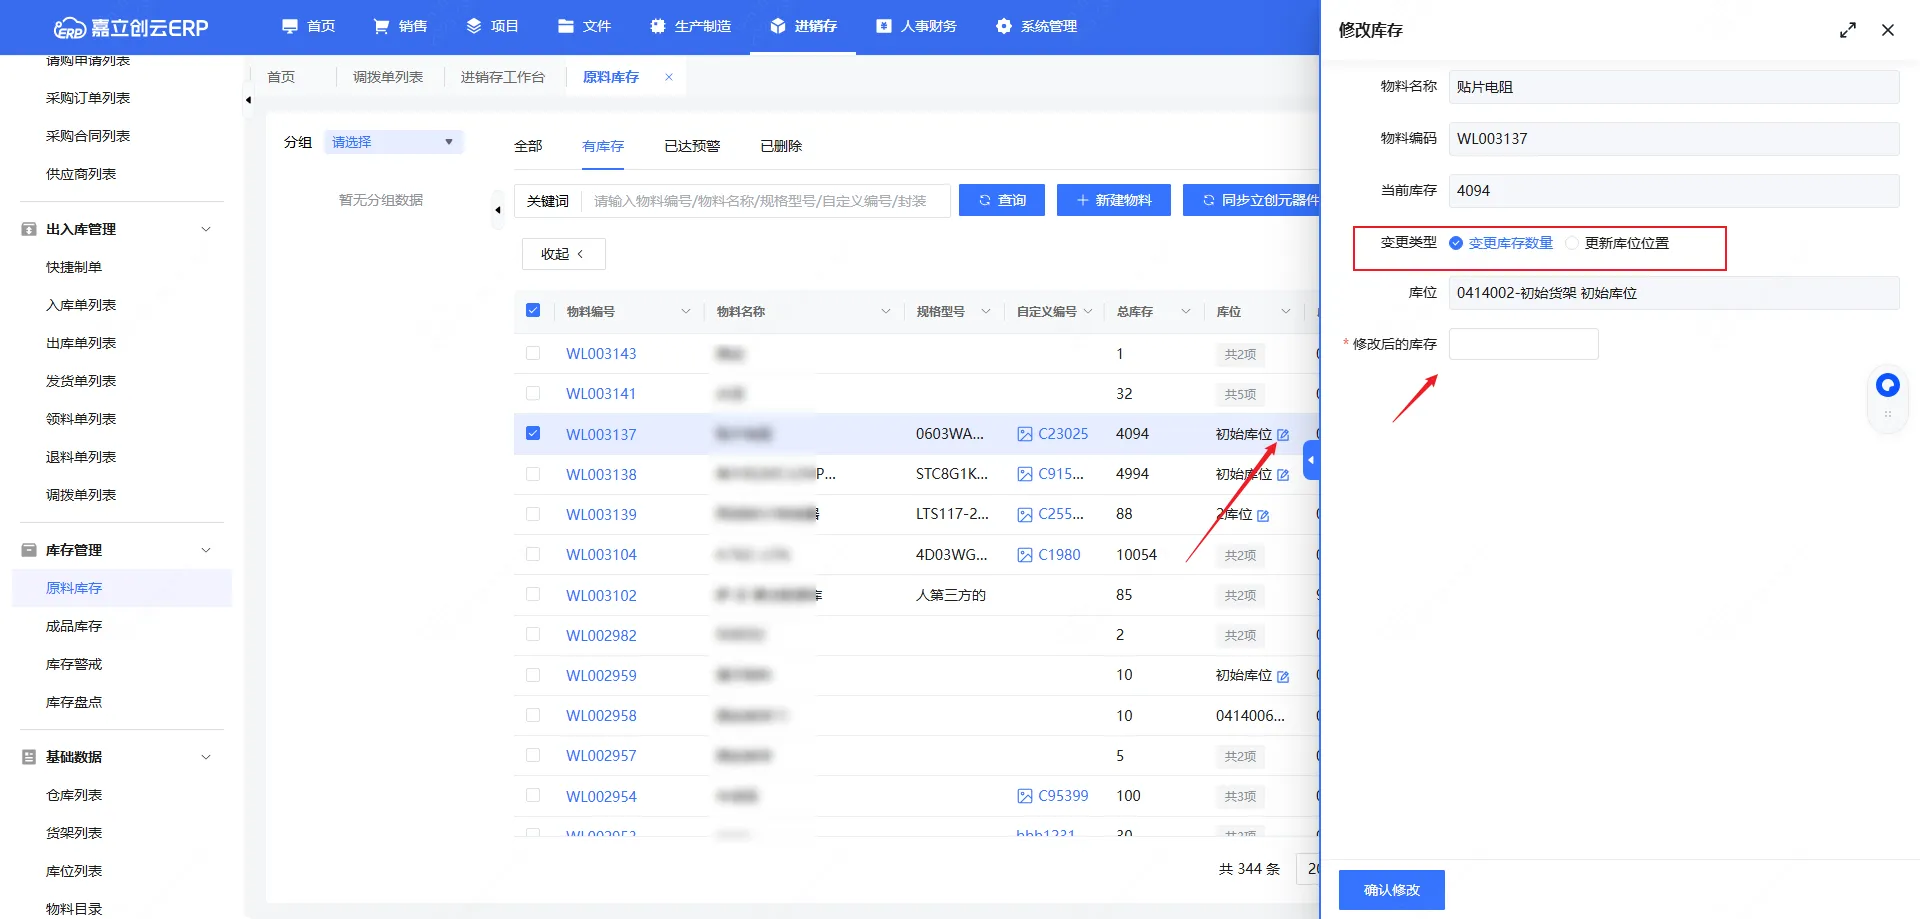Click edit icon beside WL002959 初始库位
1920x919 pixels.
pos(1283,677)
